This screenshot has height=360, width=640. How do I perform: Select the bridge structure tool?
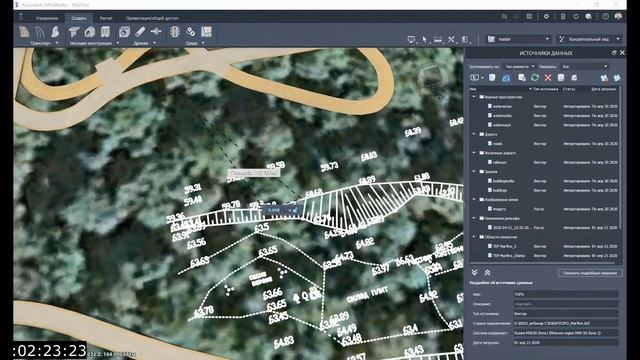tap(74, 32)
